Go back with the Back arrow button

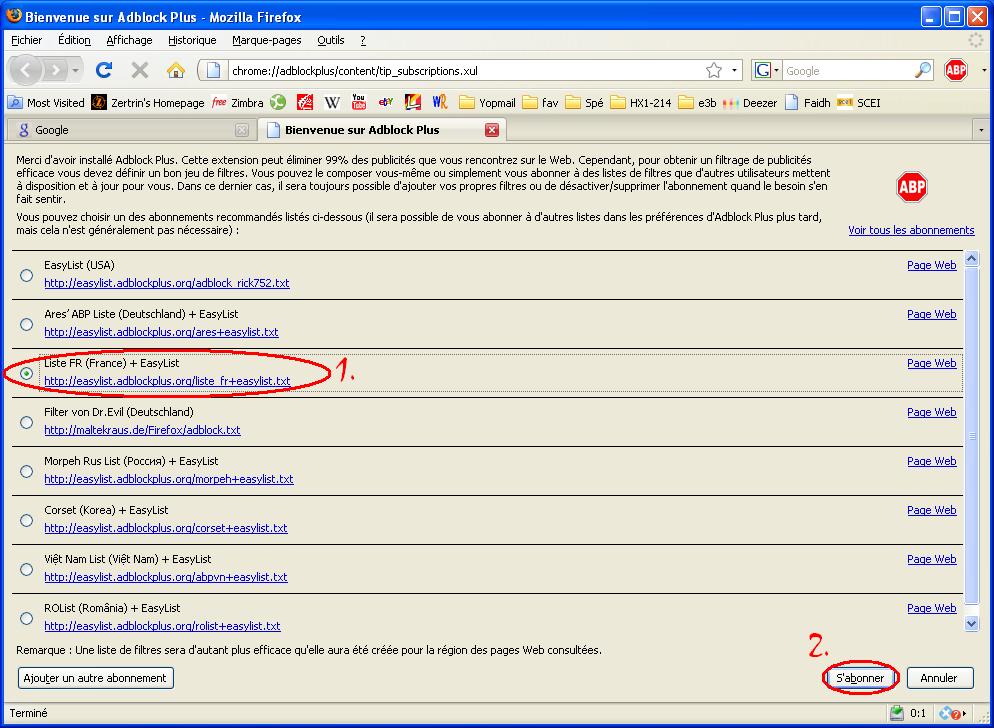coord(25,70)
